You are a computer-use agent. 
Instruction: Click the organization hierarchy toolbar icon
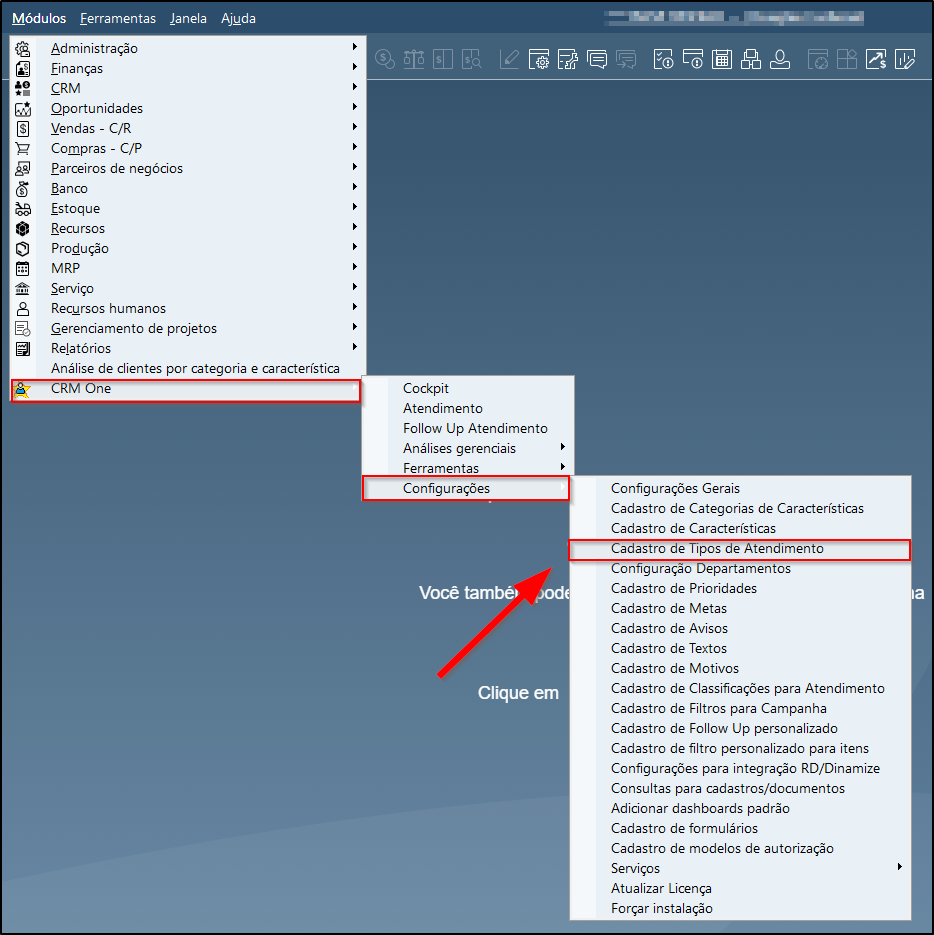(750, 60)
